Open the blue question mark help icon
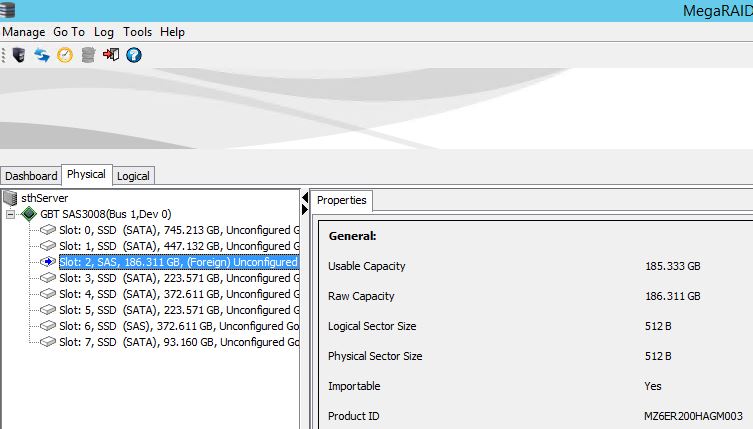The height and width of the screenshot is (429, 753). tap(134, 55)
